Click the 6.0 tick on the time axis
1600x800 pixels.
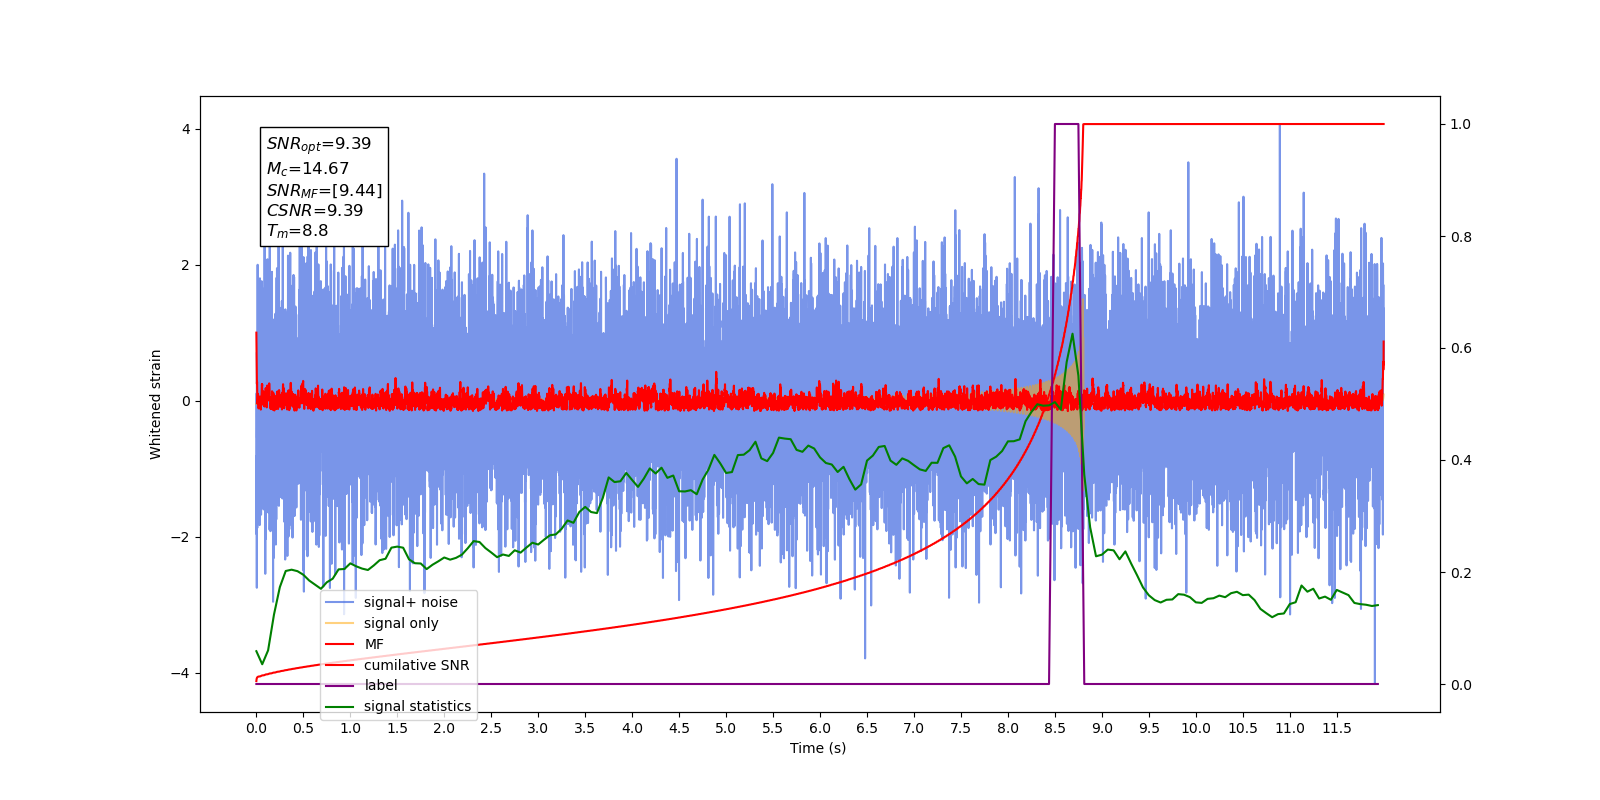pyautogui.click(x=820, y=728)
